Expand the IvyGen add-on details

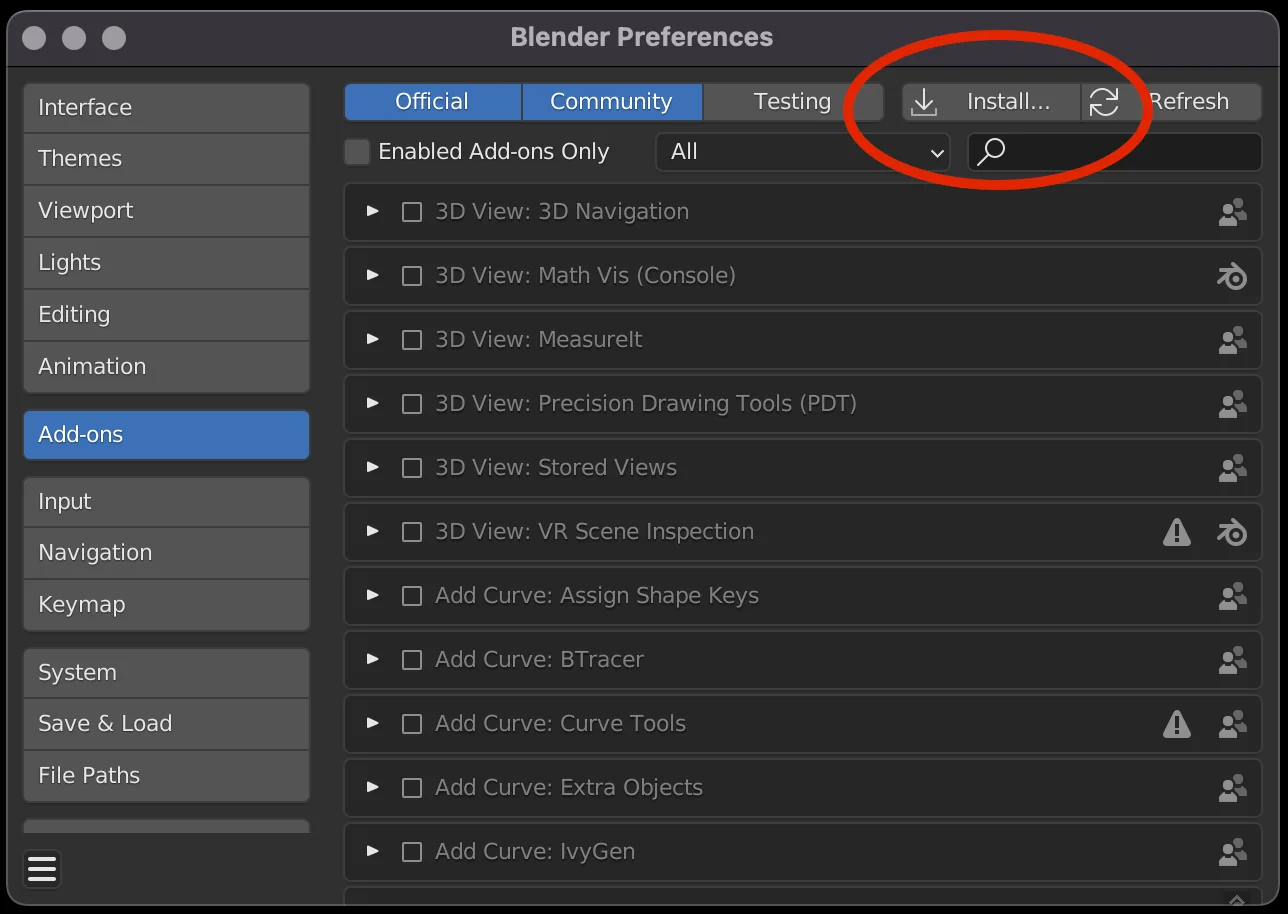coord(373,851)
